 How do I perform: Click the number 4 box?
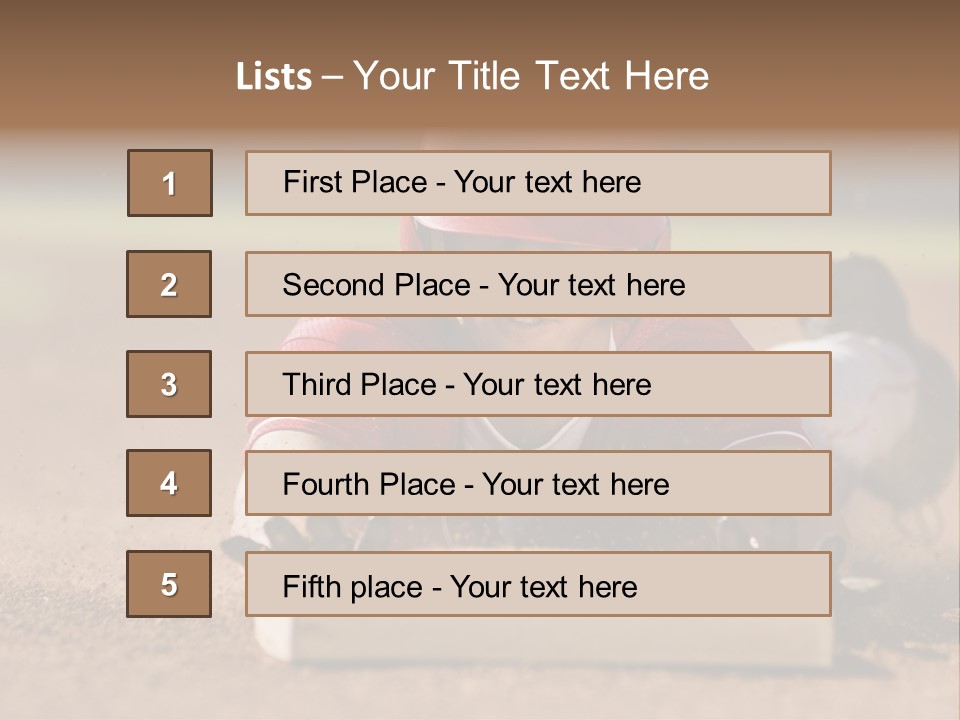169,483
